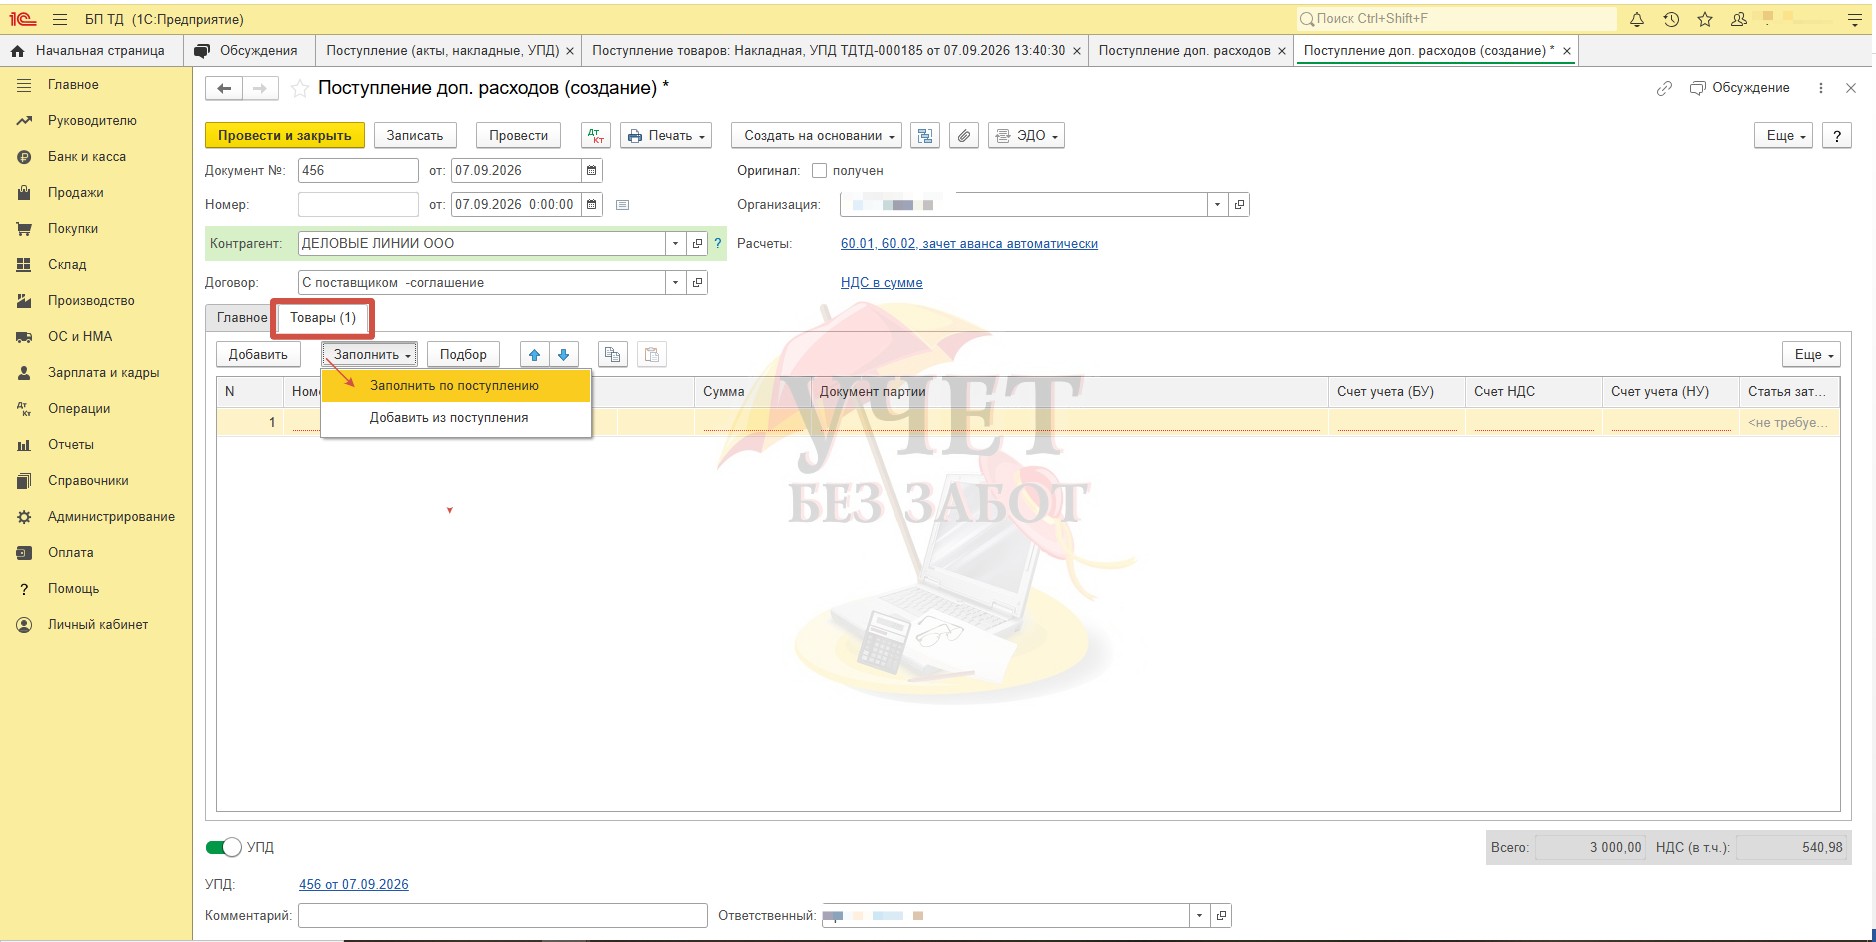The width and height of the screenshot is (1876, 942).
Task: Open favorites star icon in title bar
Action: (1705, 19)
